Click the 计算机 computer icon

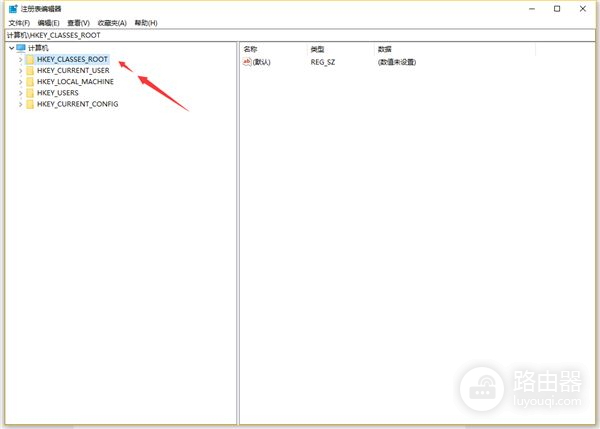(21, 48)
